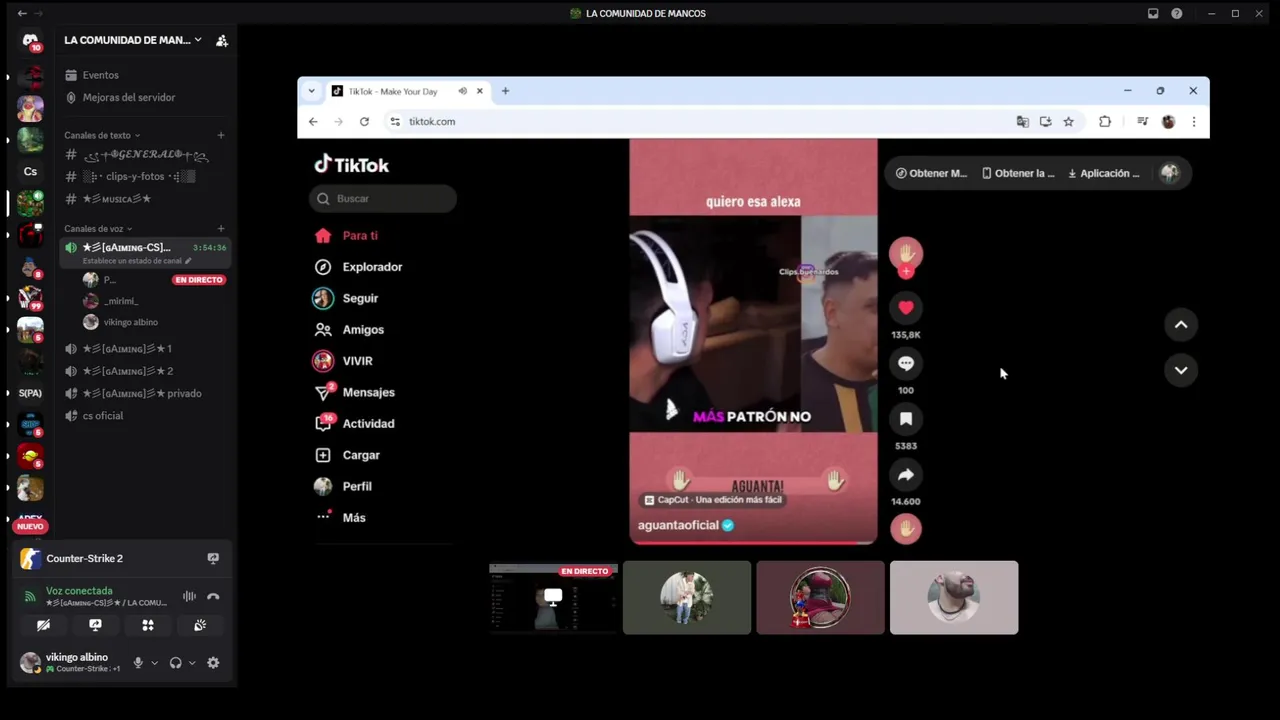Viewport: 1280px width, 720px height.
Task: Open Discord direct messages home icon
Action: [x=30, y=41]
